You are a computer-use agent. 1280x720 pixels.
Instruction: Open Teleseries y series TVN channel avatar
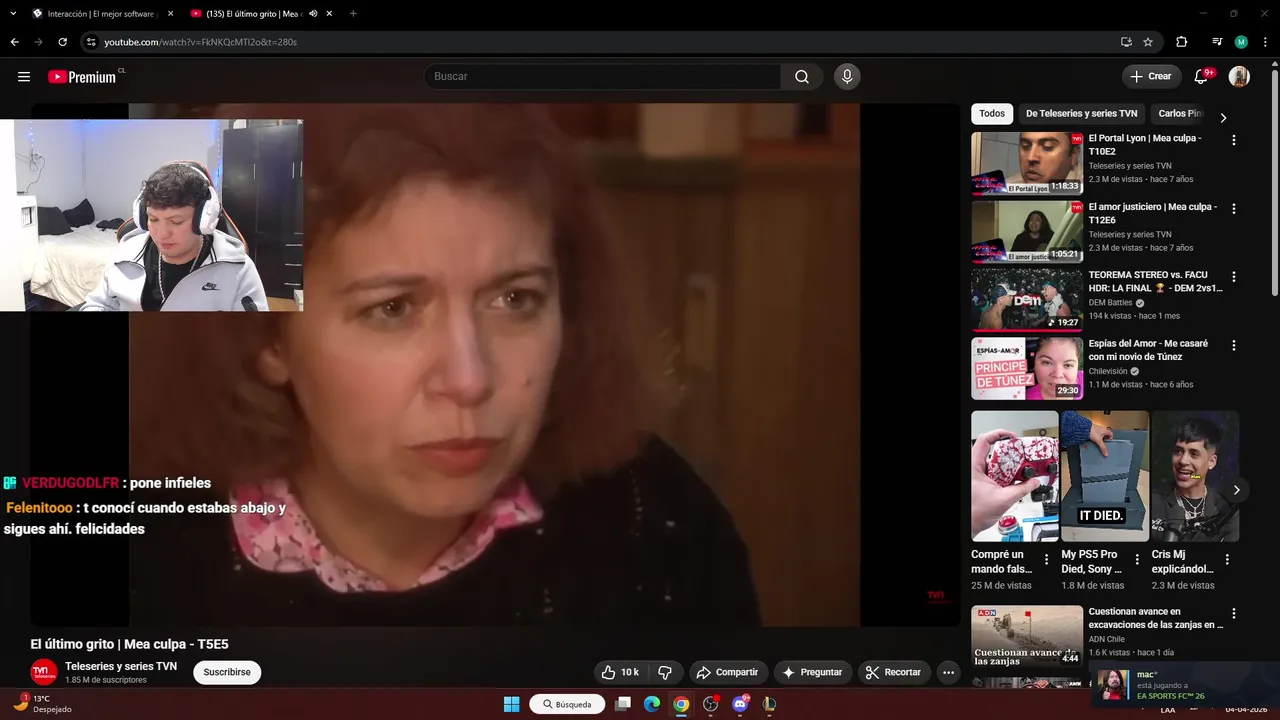tap(44, 673)
